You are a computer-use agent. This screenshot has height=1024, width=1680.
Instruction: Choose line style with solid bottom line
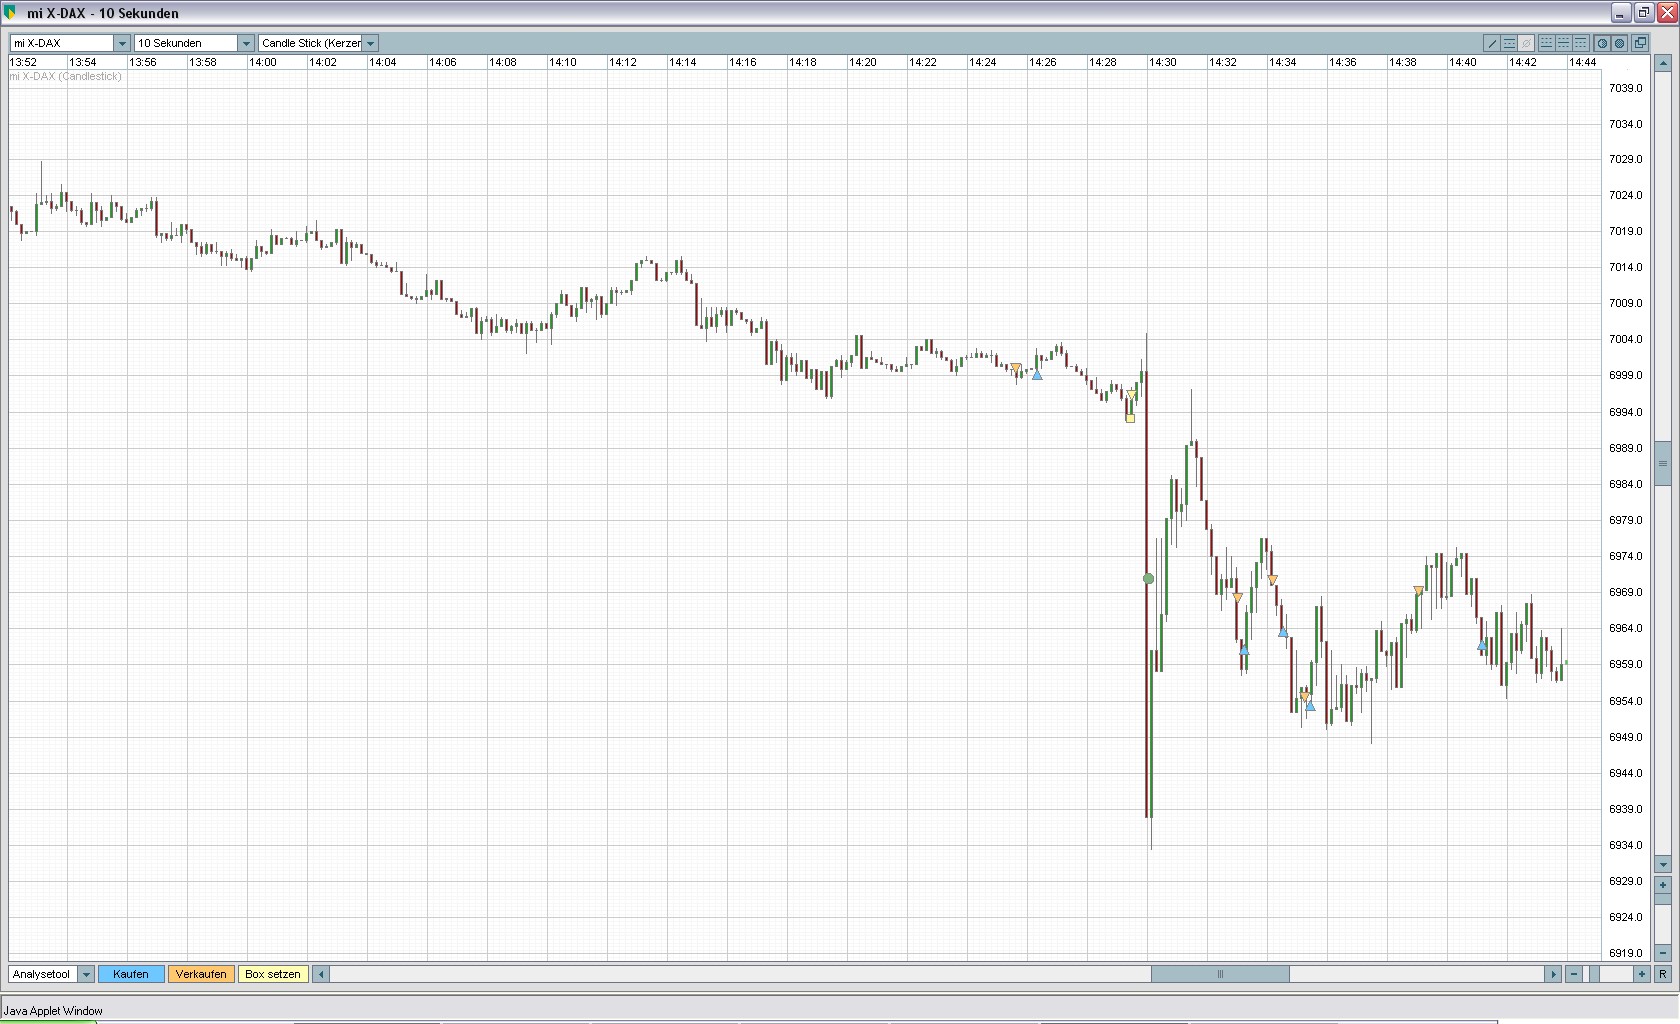1546,43
